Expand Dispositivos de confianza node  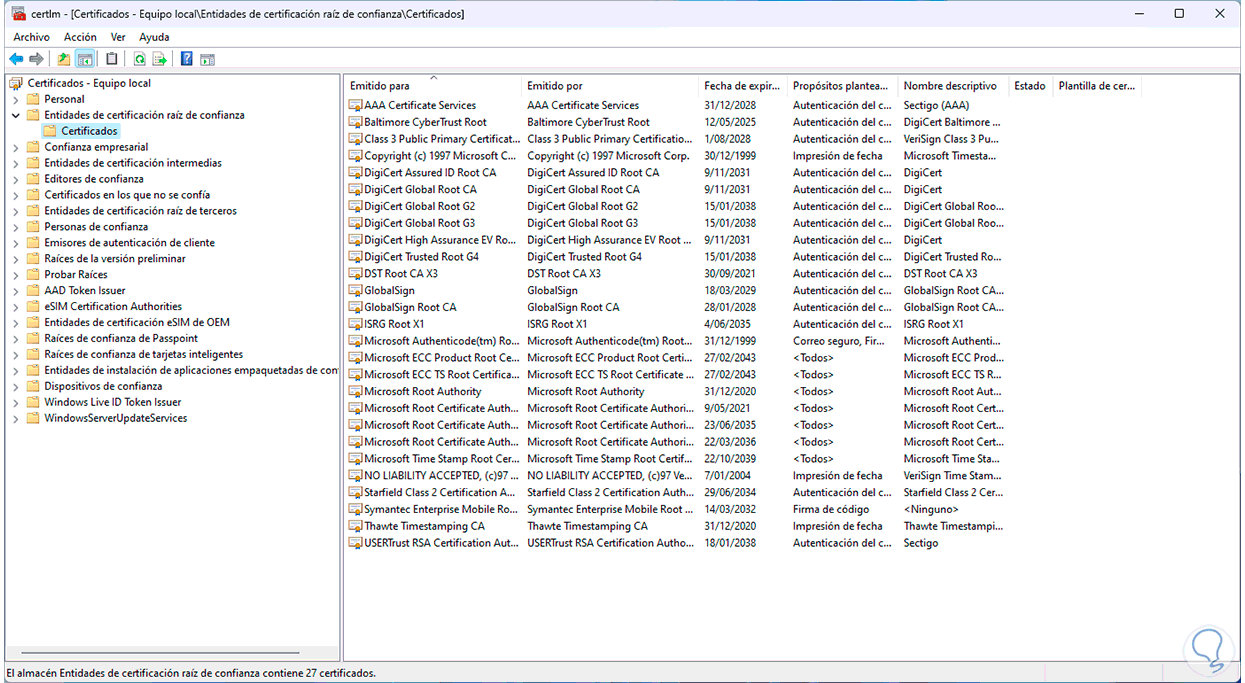coord(16,386)
